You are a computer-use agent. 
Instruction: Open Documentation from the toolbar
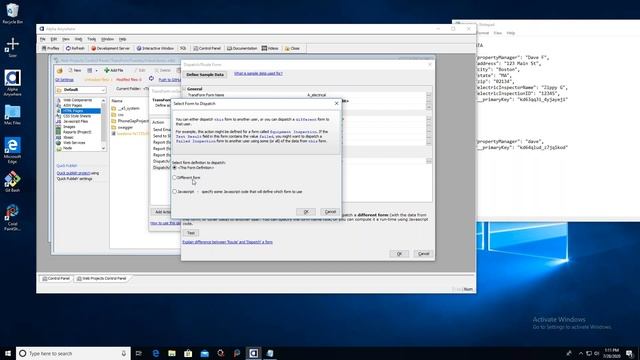[242, 48]
